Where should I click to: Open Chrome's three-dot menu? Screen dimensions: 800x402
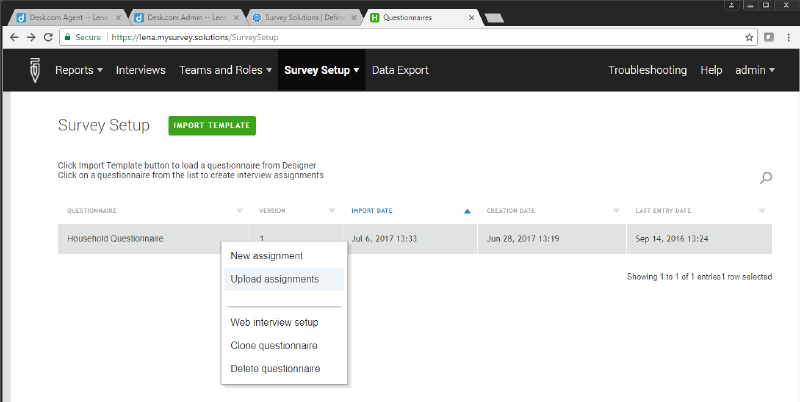point(787,37)
